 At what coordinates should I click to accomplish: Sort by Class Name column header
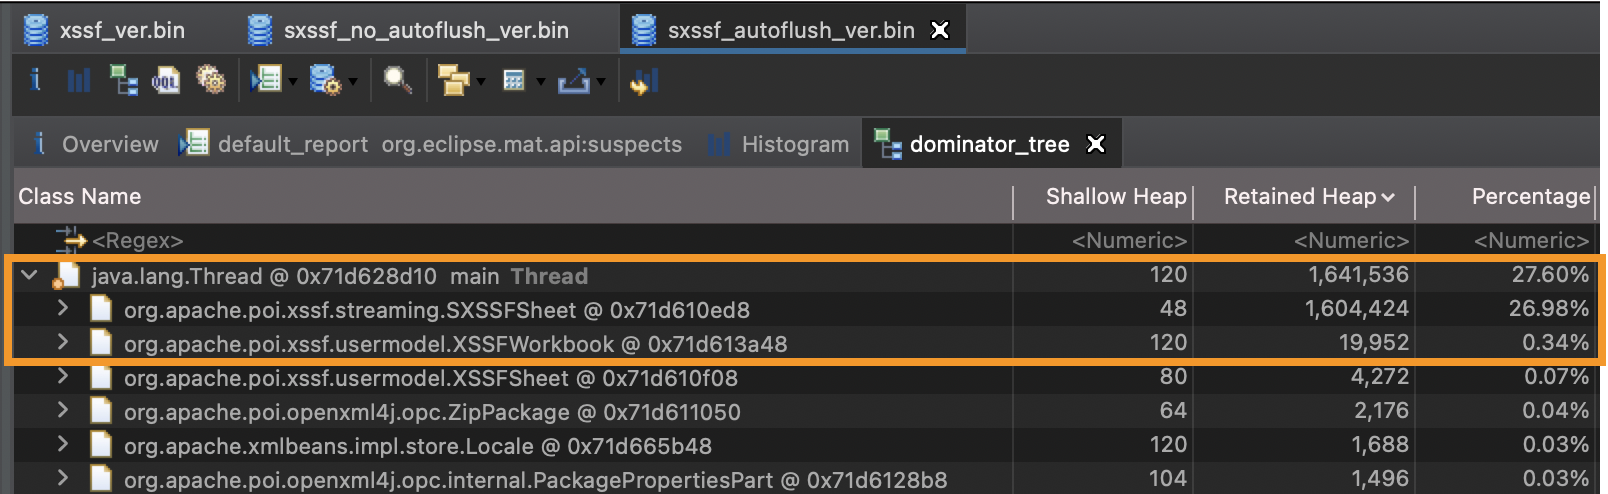tap(513, 197)
